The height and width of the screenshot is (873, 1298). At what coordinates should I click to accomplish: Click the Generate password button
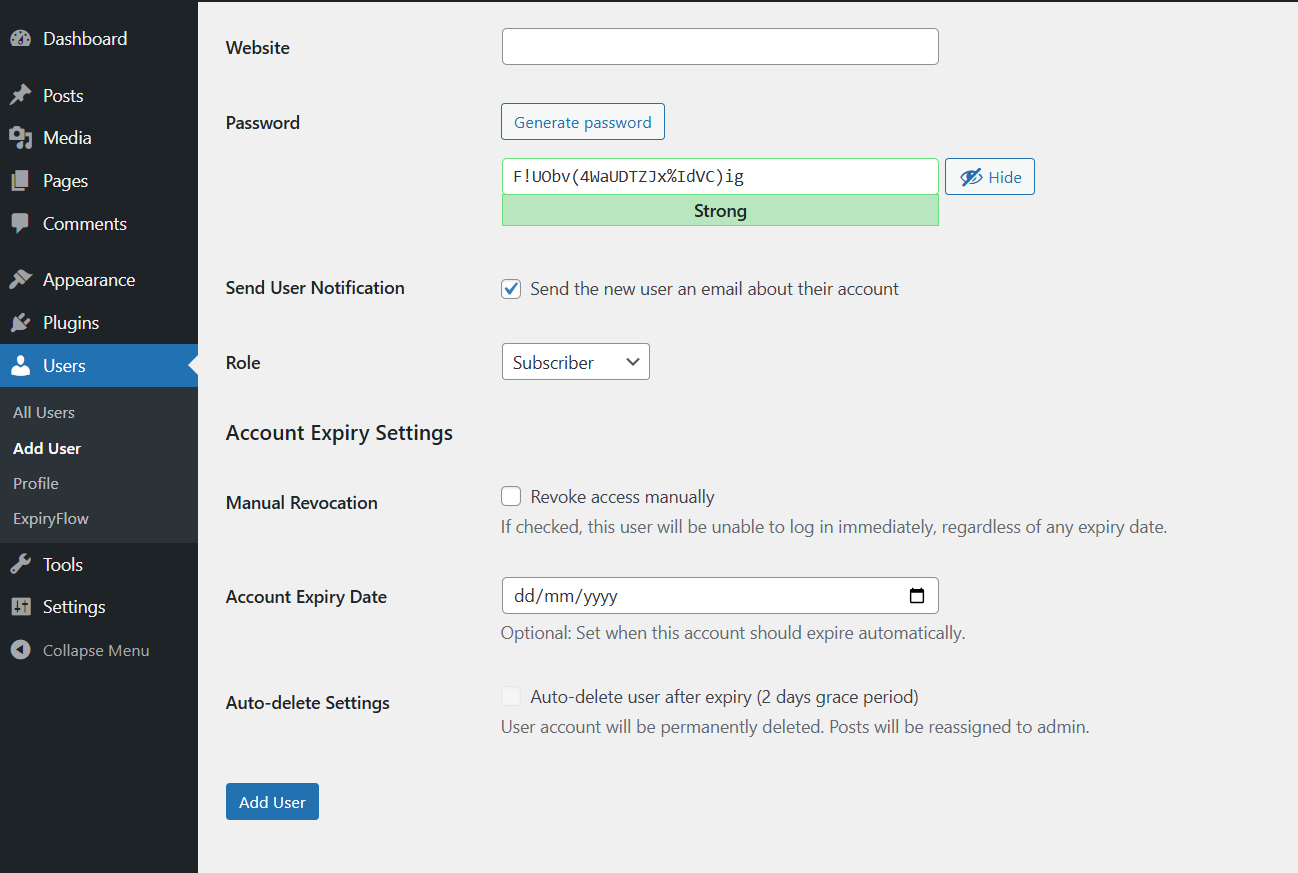(582, 122)
